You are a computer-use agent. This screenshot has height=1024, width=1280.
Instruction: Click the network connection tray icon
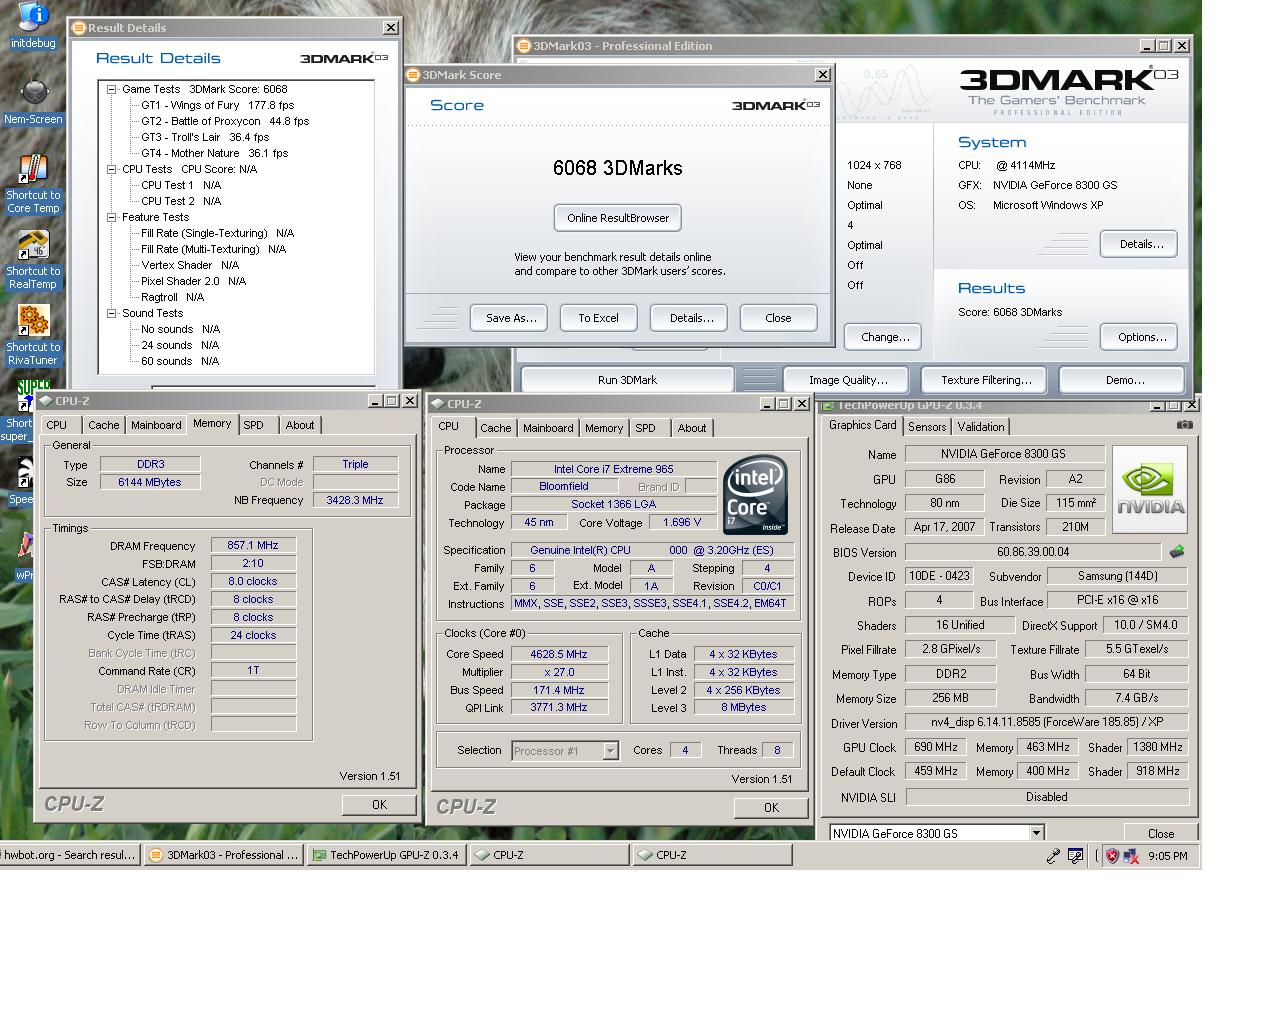pos(1131,856)
